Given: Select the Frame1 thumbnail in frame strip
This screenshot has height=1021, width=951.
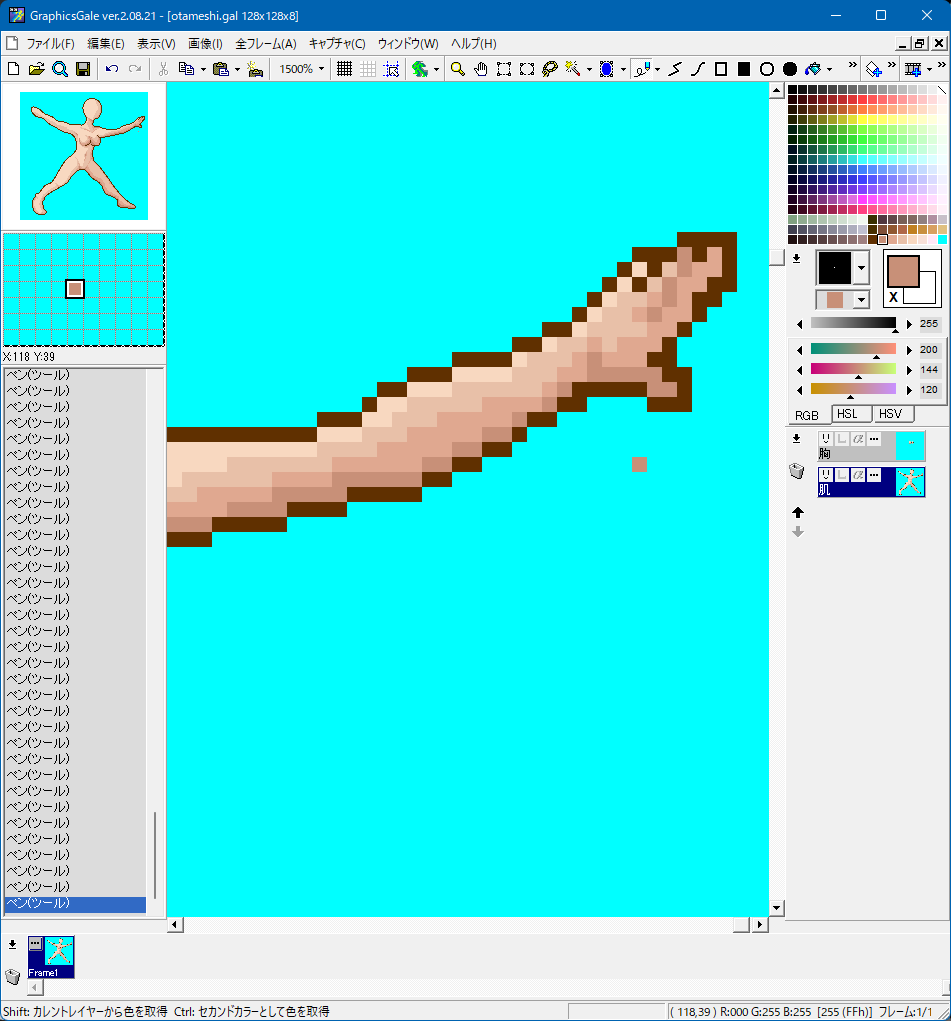Looking at the screenshot, I should (x=51, y=957).
